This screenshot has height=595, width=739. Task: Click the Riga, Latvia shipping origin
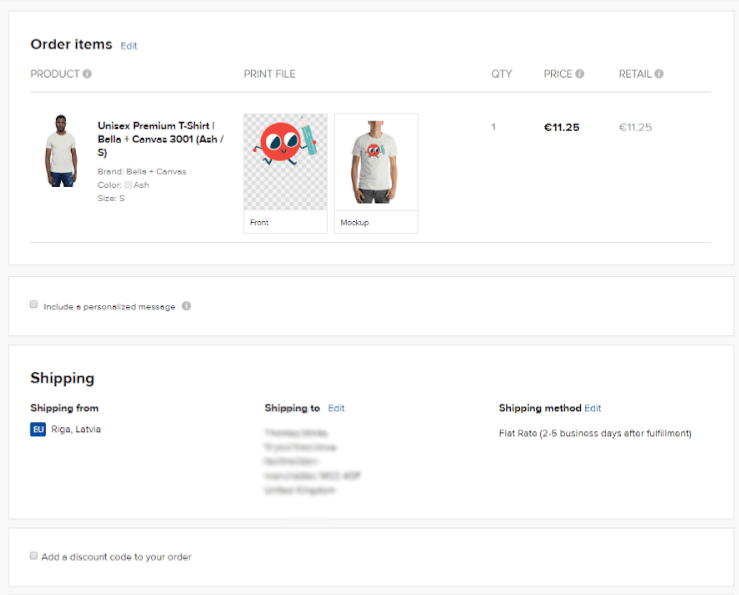point(76,429)
